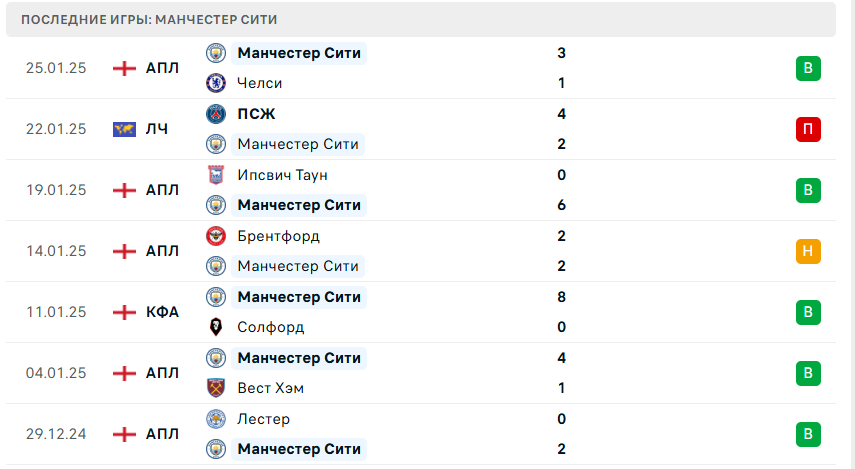The height and width of the screenshot is (469, 855).
Task: Click the Ipswich Town crest icon
Action: 215,175
